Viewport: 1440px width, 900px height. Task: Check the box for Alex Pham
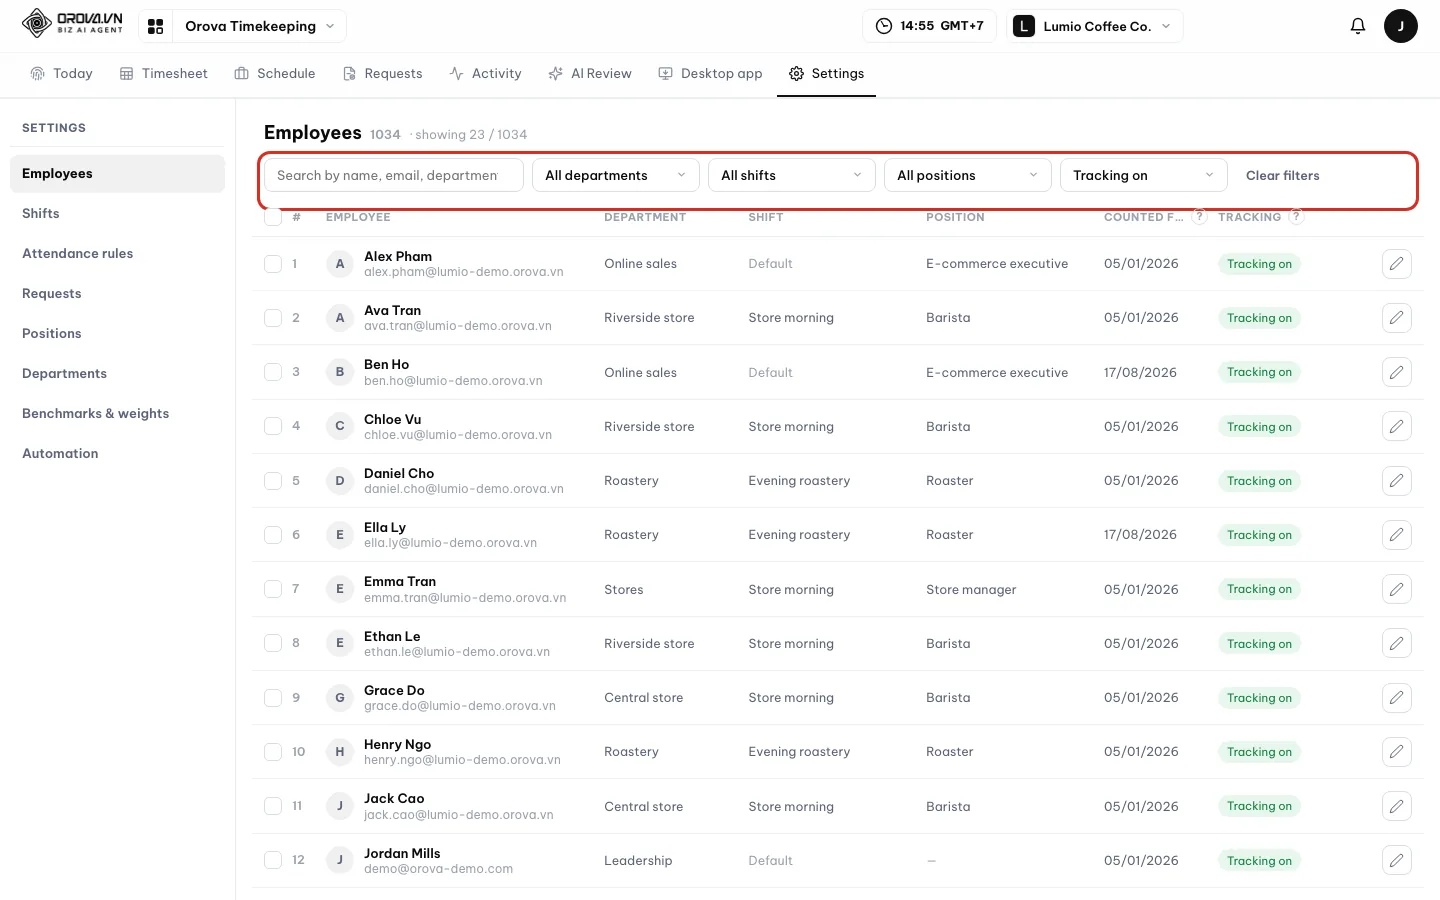click(273, 264)
